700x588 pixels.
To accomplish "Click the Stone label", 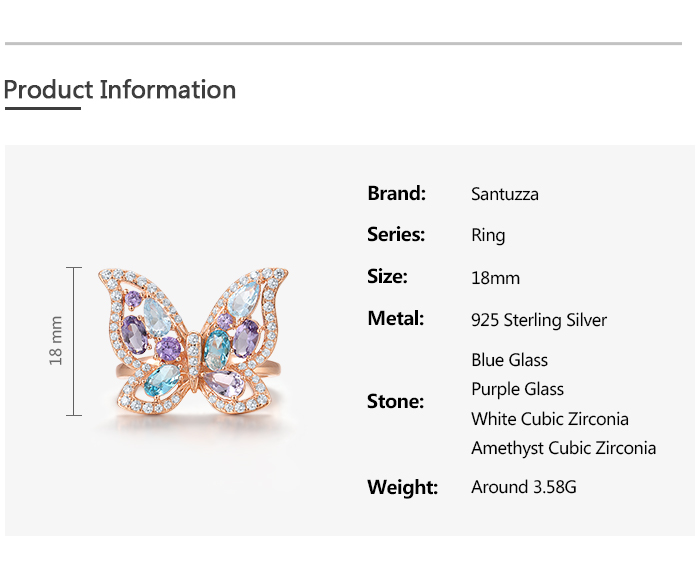I will [x=396, y=402].
